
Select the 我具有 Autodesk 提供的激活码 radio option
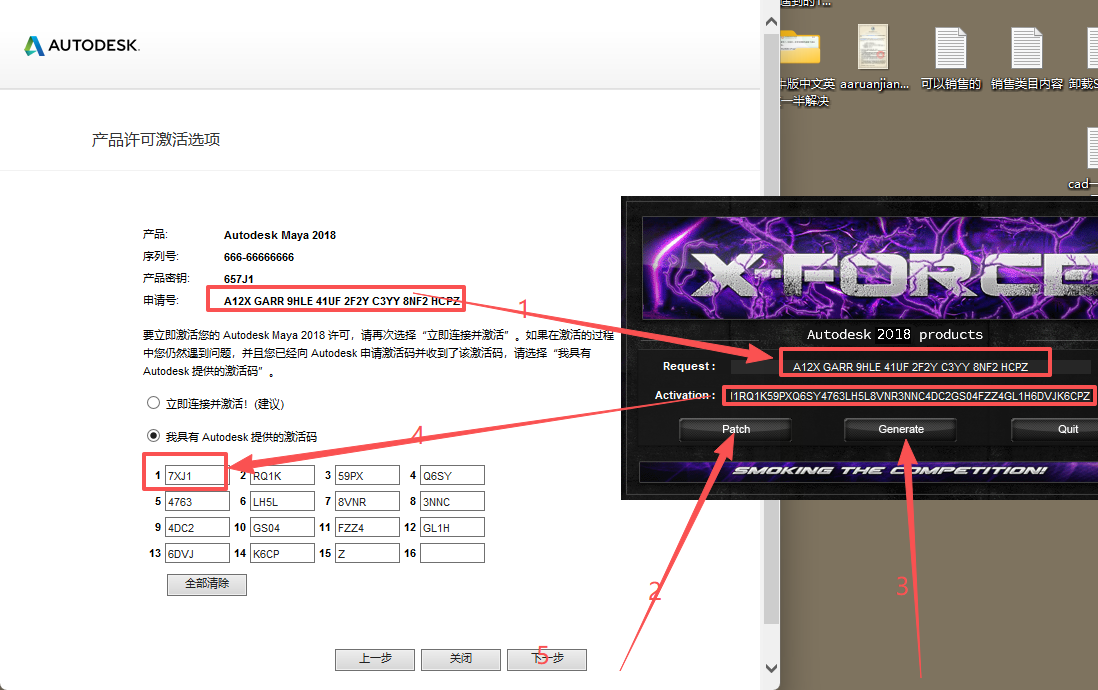[x=154, y=435]
